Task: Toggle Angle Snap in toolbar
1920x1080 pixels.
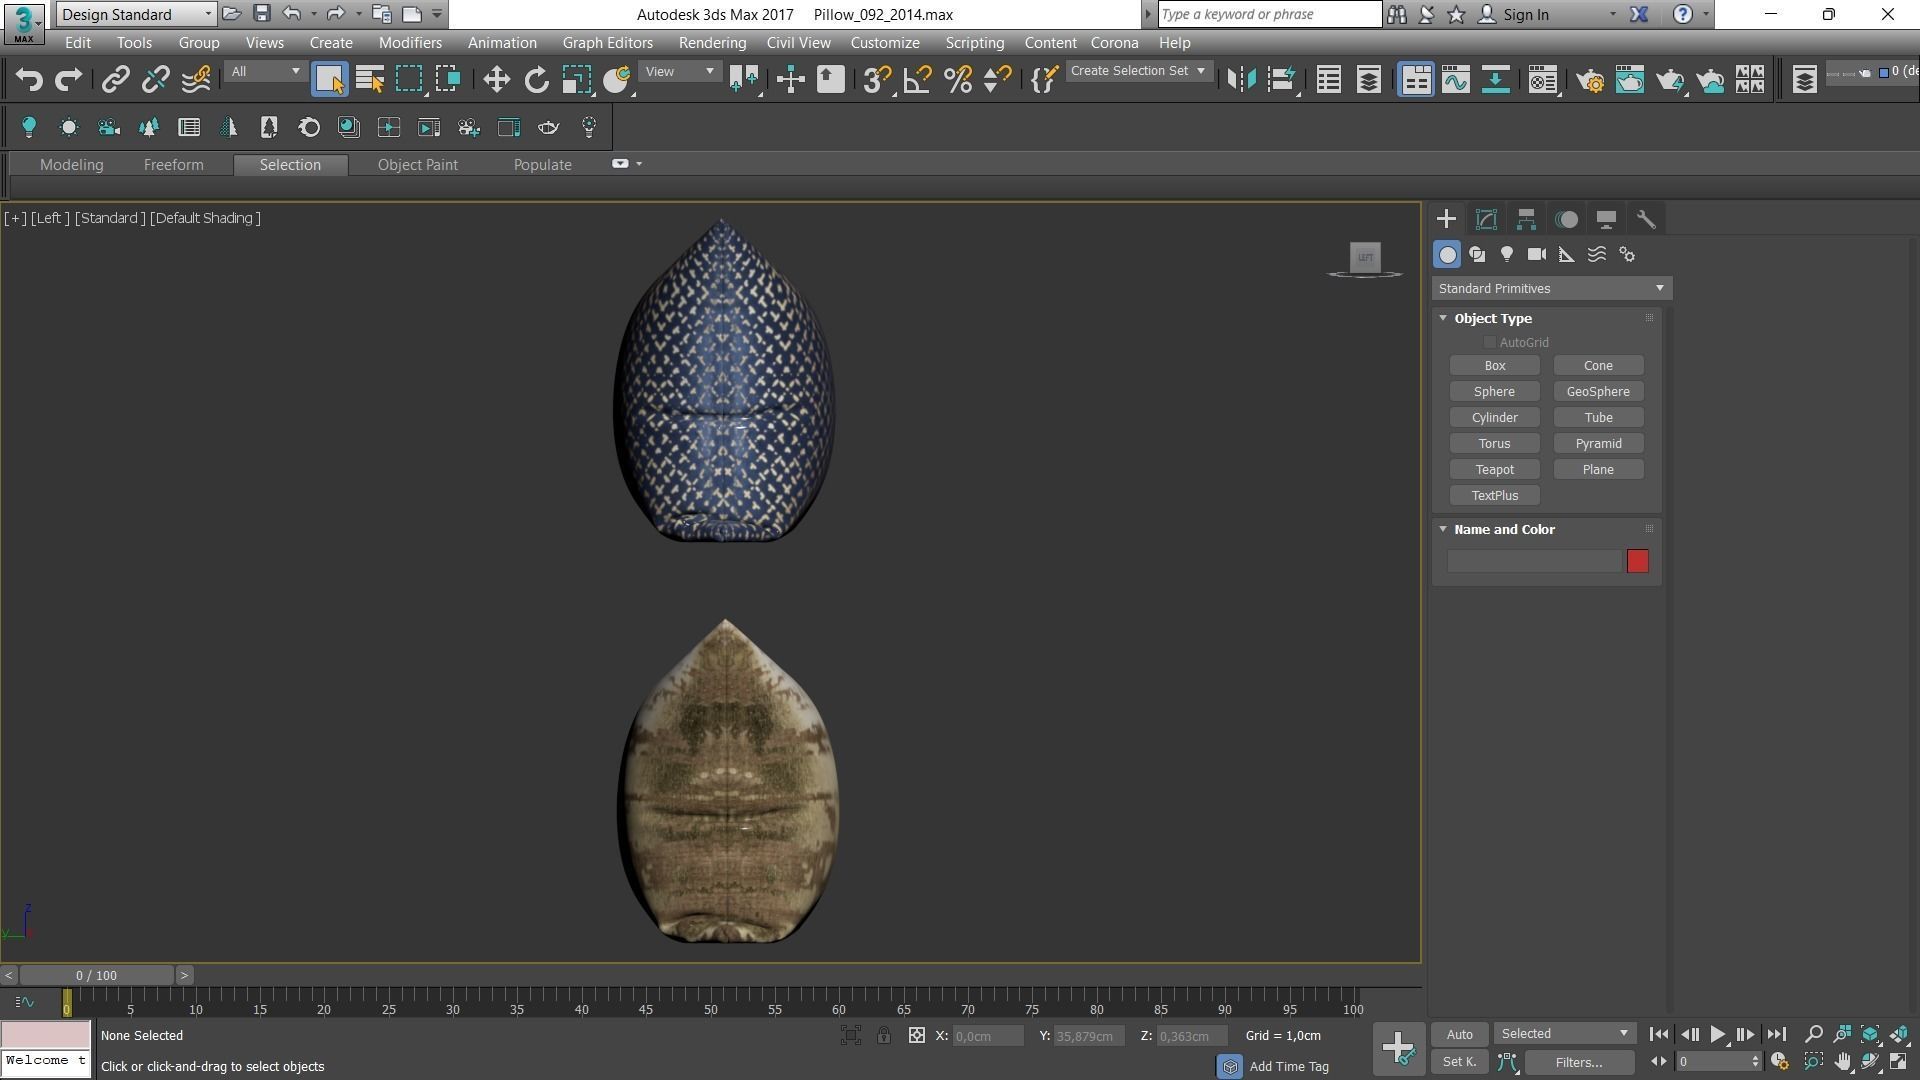Action: pos(917,80)
